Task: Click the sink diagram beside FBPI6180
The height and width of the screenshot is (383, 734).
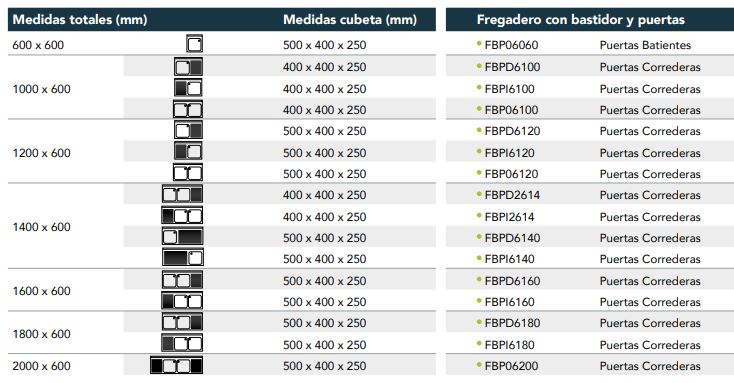Action: point(182,344)
